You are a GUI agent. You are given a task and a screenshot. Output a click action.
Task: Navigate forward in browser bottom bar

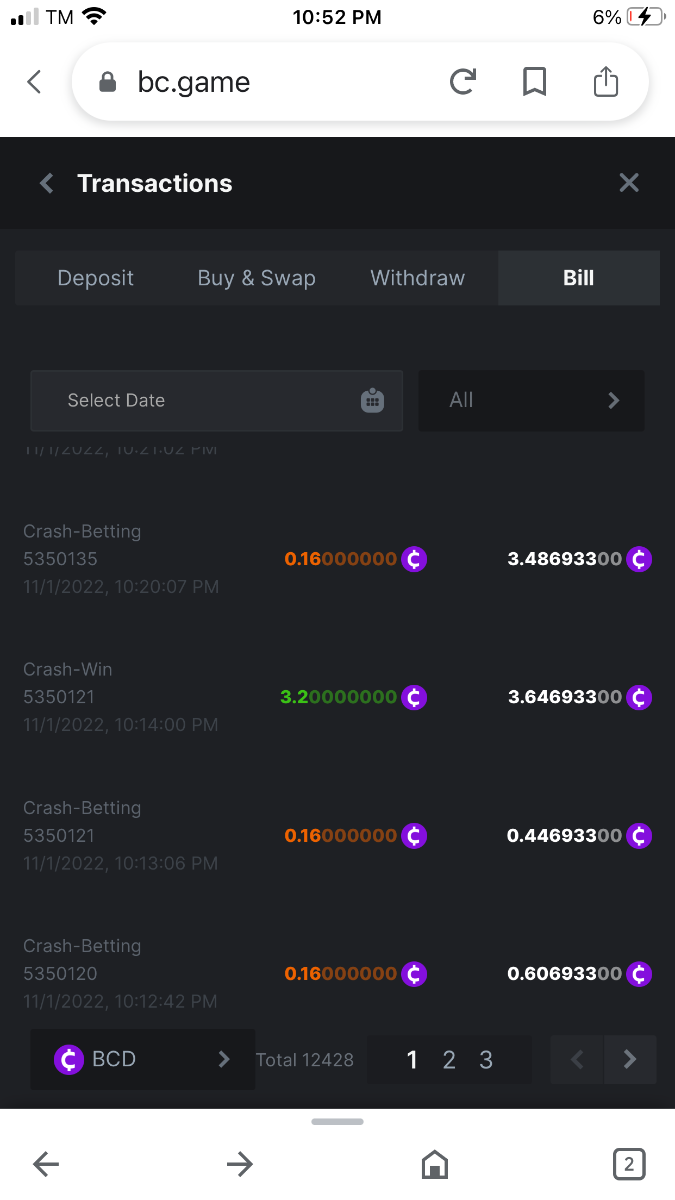coord(240,1164)
